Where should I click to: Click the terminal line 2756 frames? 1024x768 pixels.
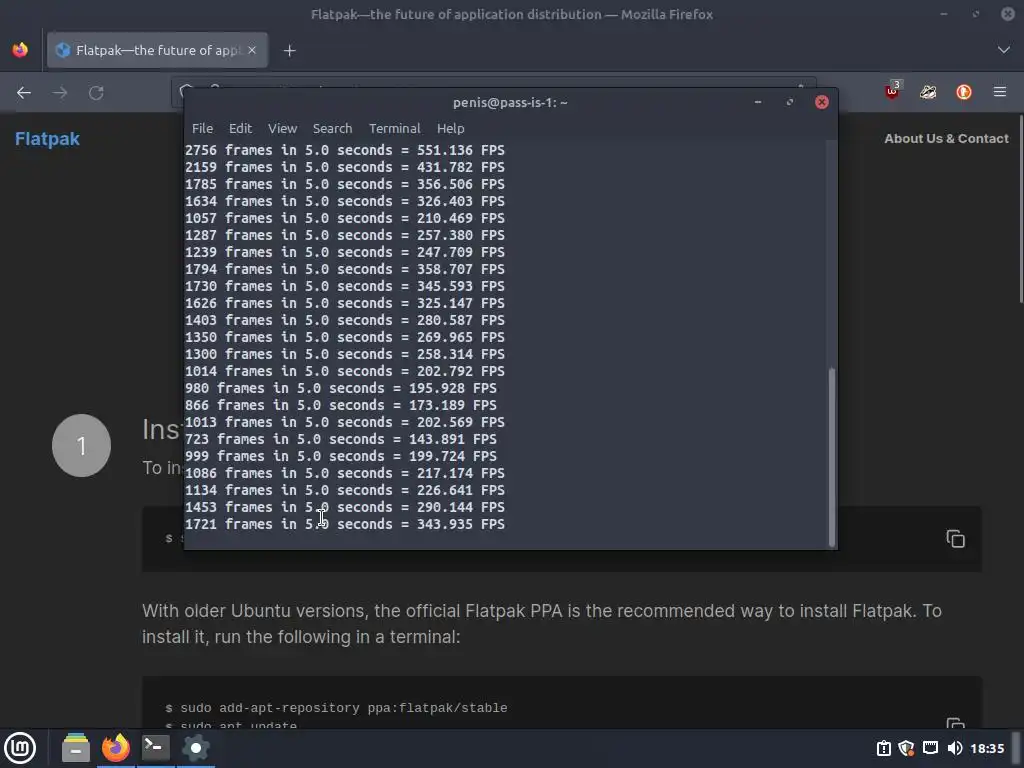(x=345, y=150)
